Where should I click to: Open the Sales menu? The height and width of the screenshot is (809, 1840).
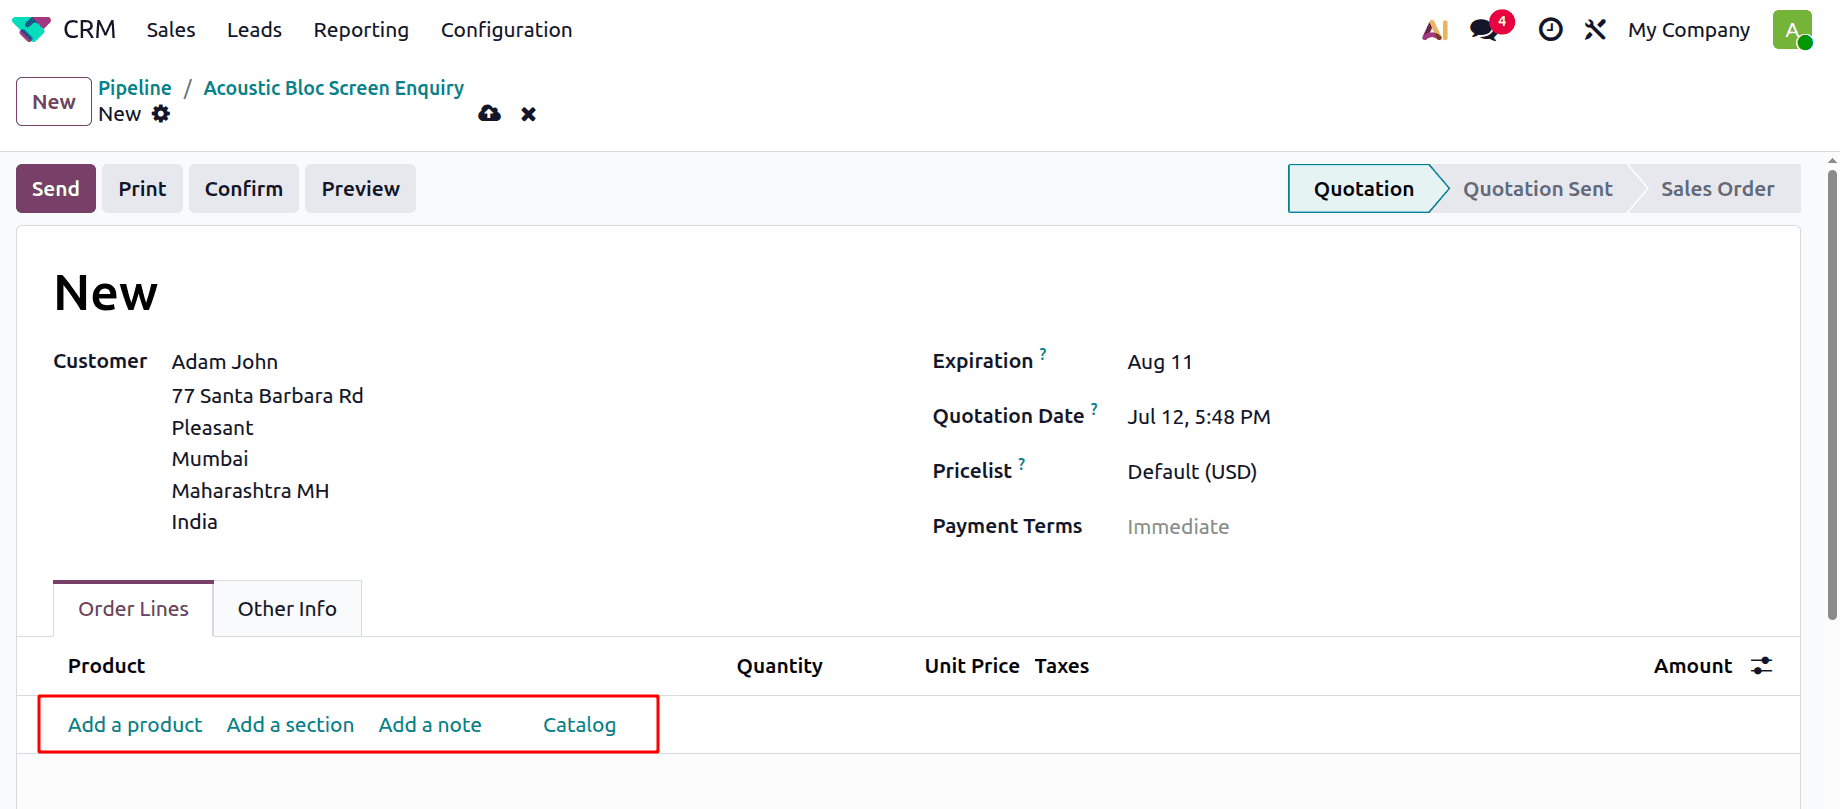[x=171, y=30]
